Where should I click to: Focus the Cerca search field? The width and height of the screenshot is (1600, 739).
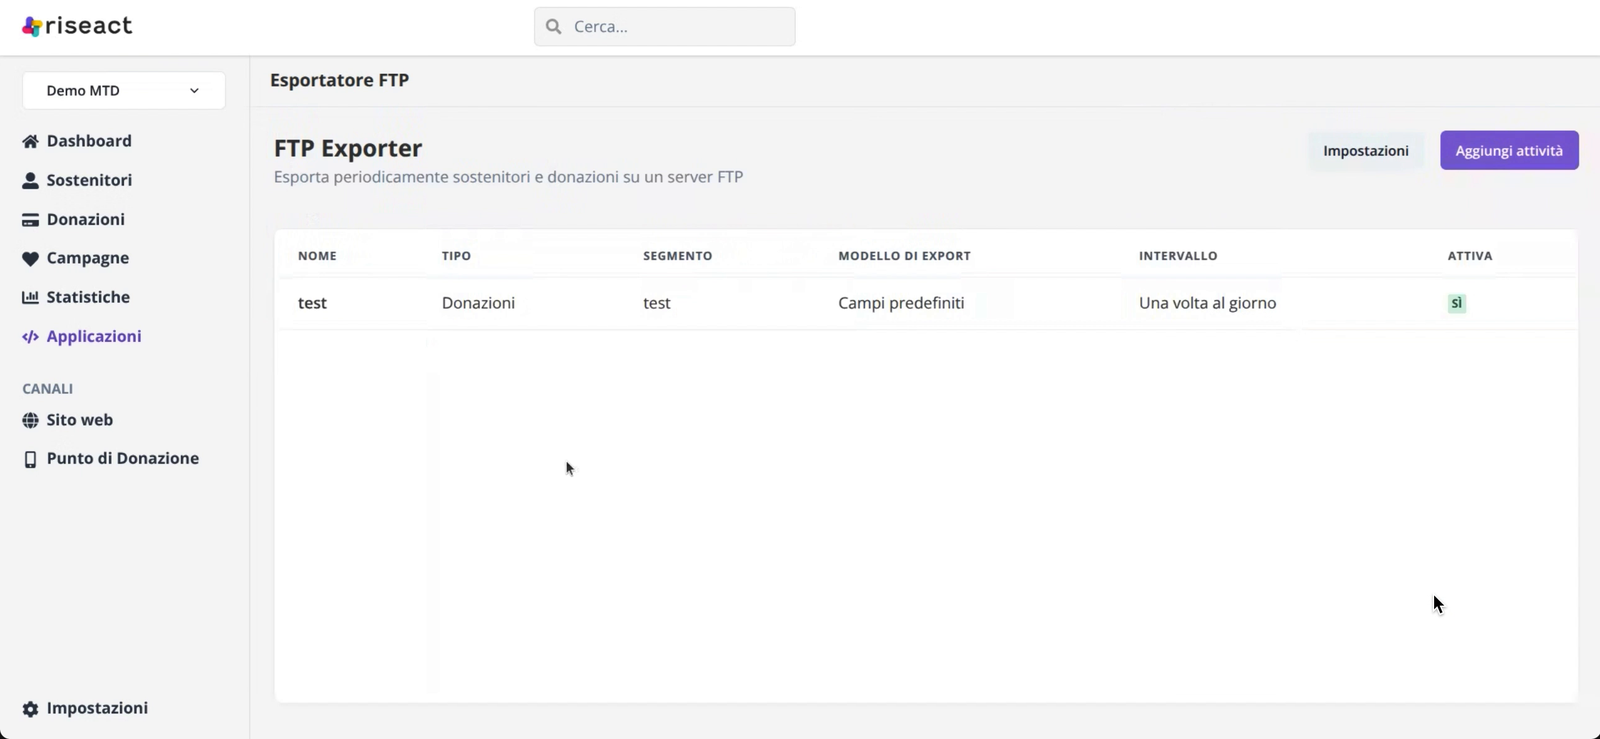665,27
